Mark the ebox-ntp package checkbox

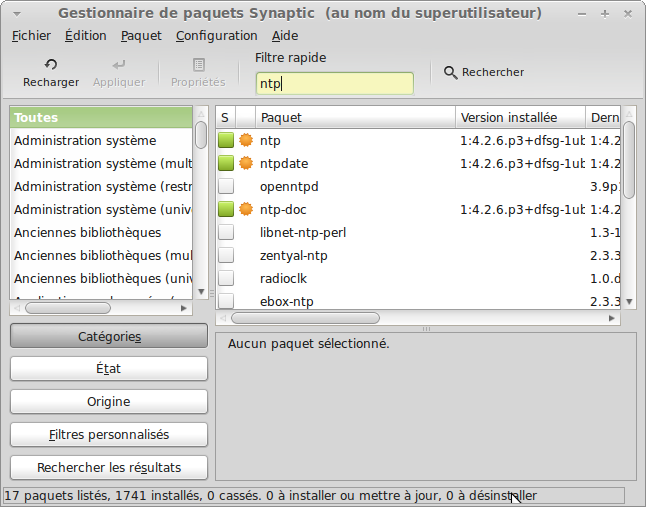coord(226,301)
